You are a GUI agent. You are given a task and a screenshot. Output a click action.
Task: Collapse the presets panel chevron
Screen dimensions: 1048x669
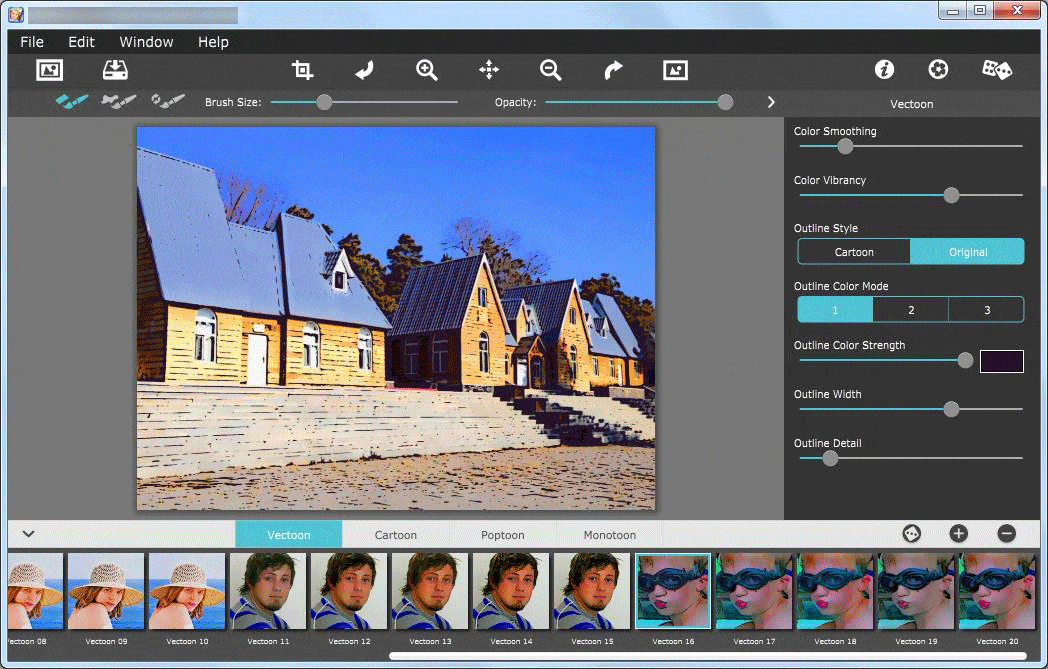[28, 534]
